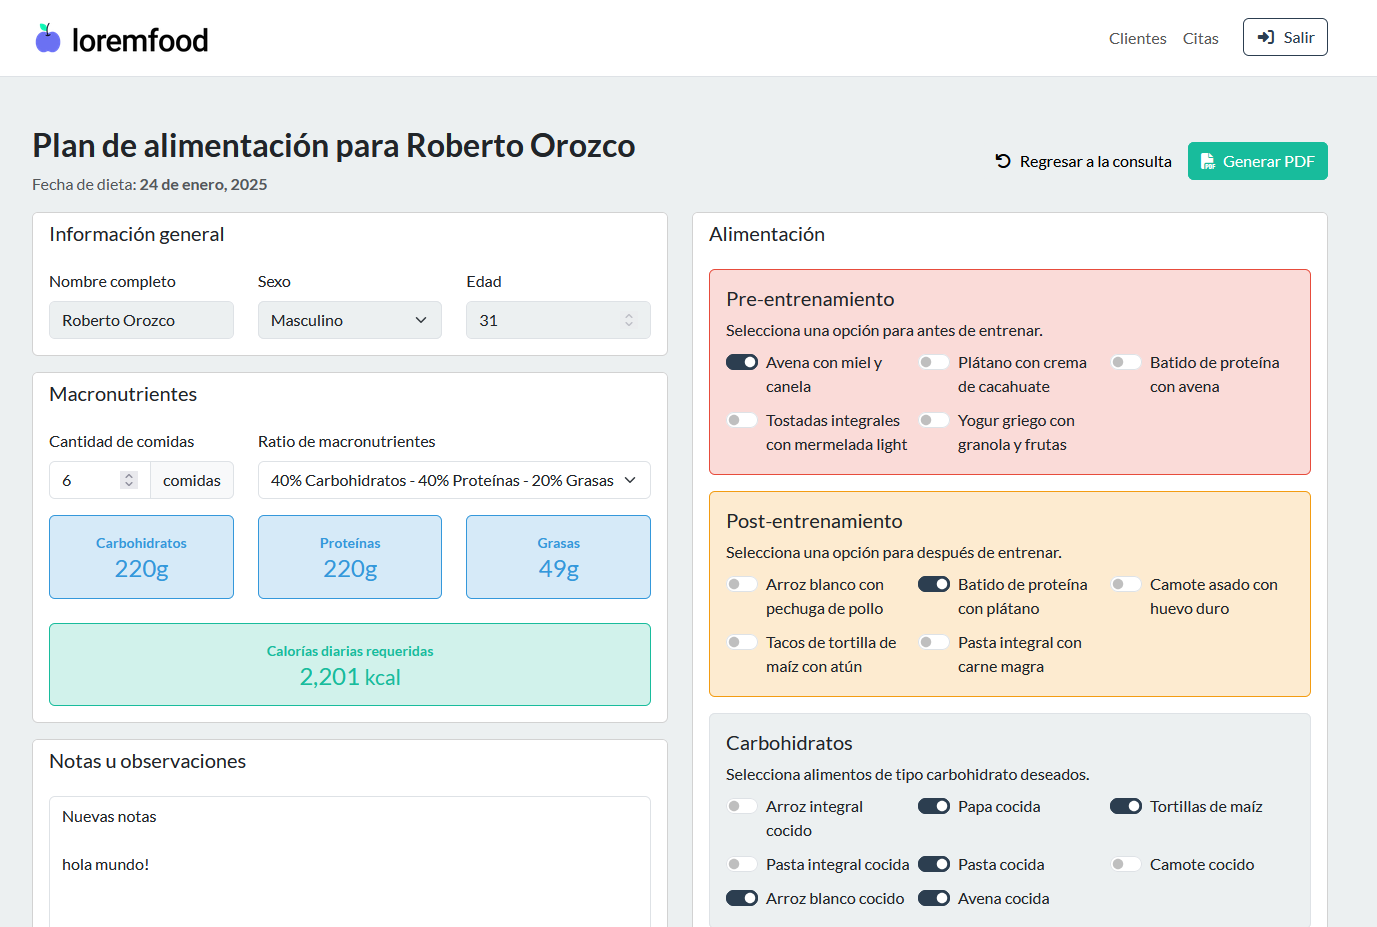Click the Edad spinner arrows icon
The image size is (1377, 927).
[x=629, y=320]
